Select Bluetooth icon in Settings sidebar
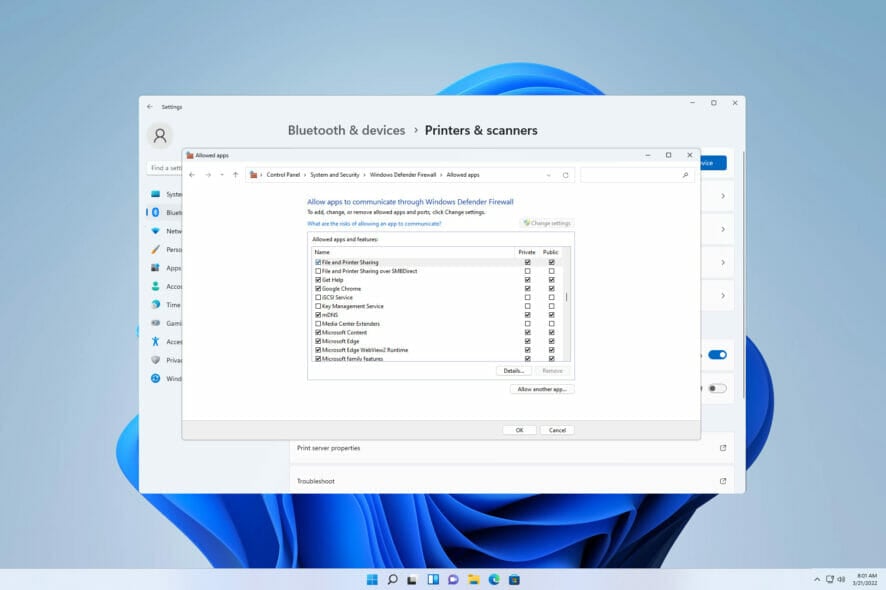 pyautogui.click(x=155, y=212)
